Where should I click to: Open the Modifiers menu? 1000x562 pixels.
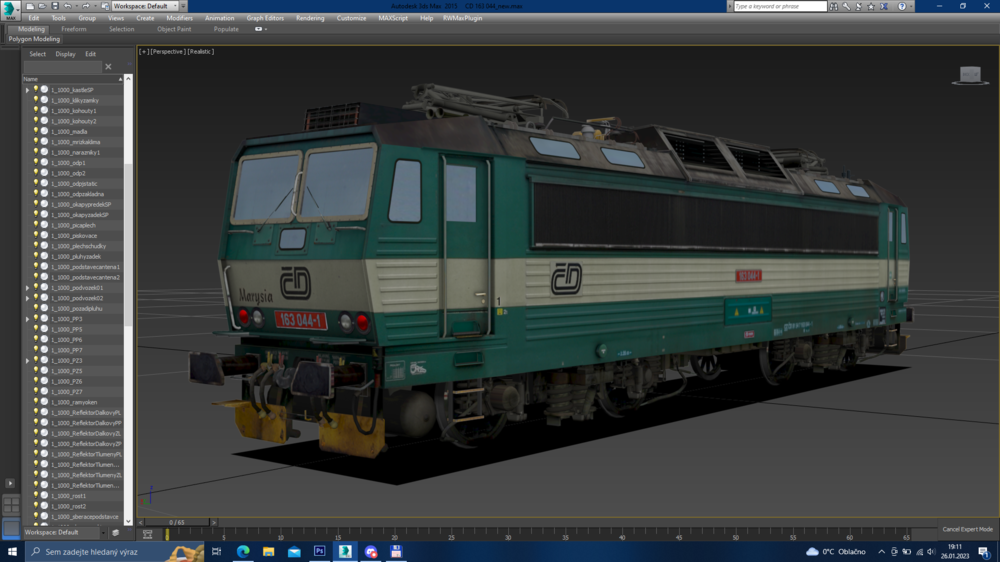179,18
